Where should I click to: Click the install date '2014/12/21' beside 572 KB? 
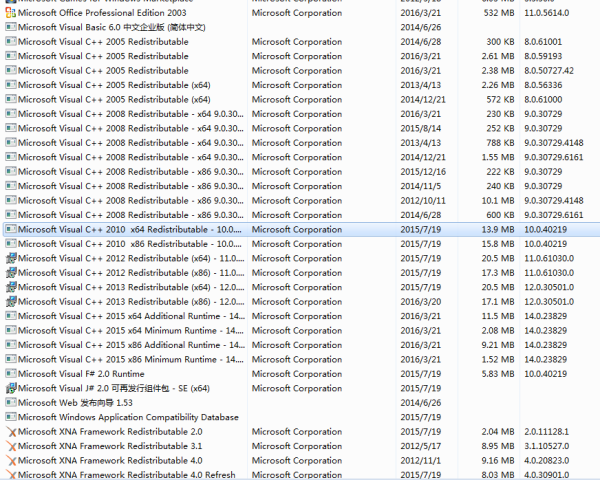(x=423, y=100)
